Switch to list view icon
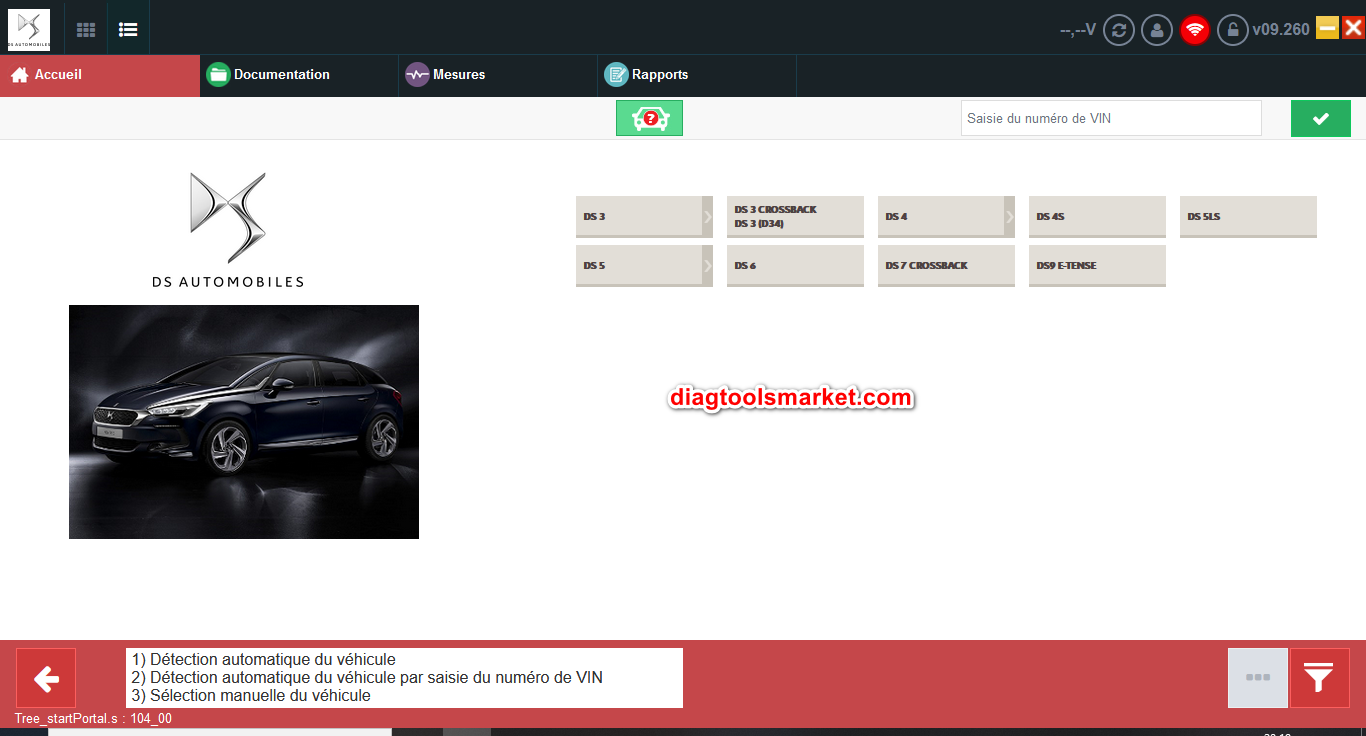Screen dimensions: 1366x736 click(128, 30)
